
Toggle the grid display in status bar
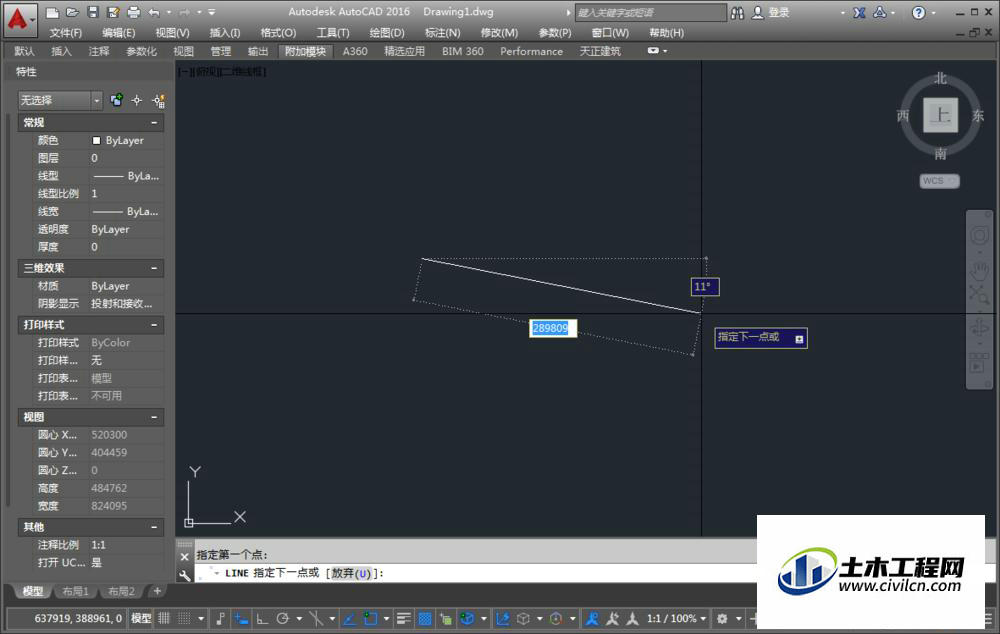[164, 618]
